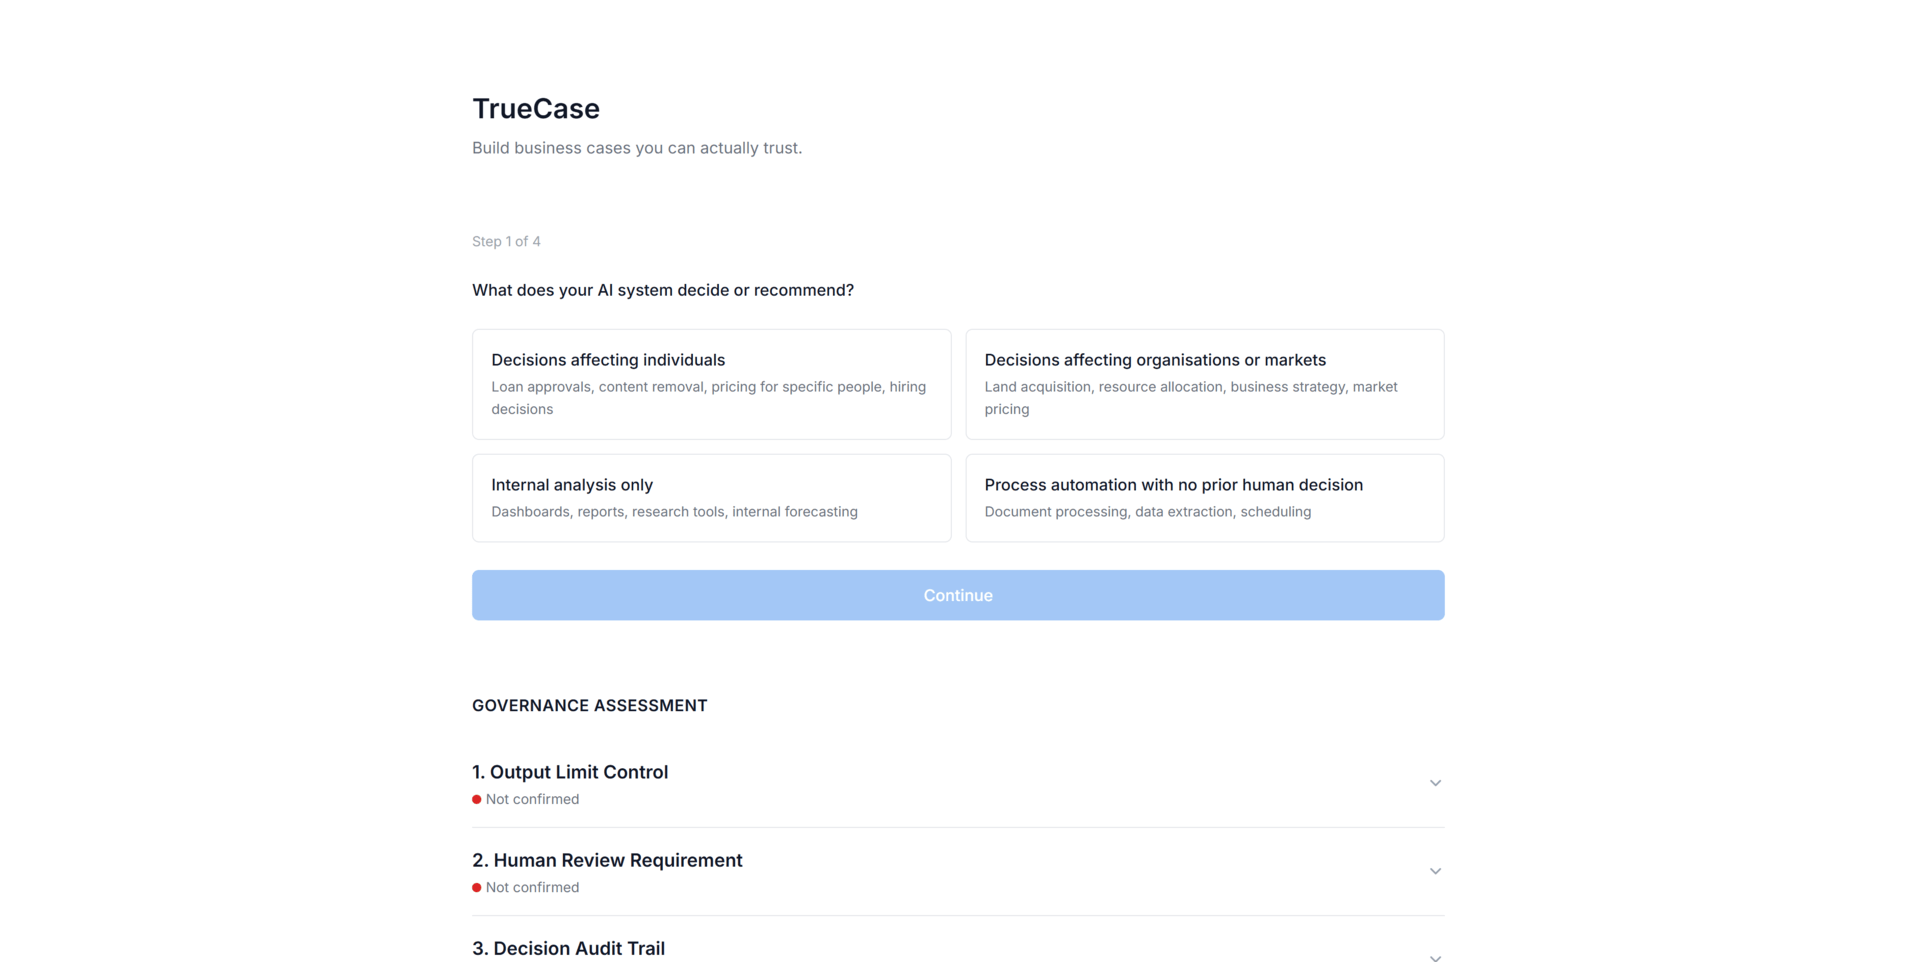Pick the "Internal analysis only" option
1920x962 pixels.
[711, 498]
